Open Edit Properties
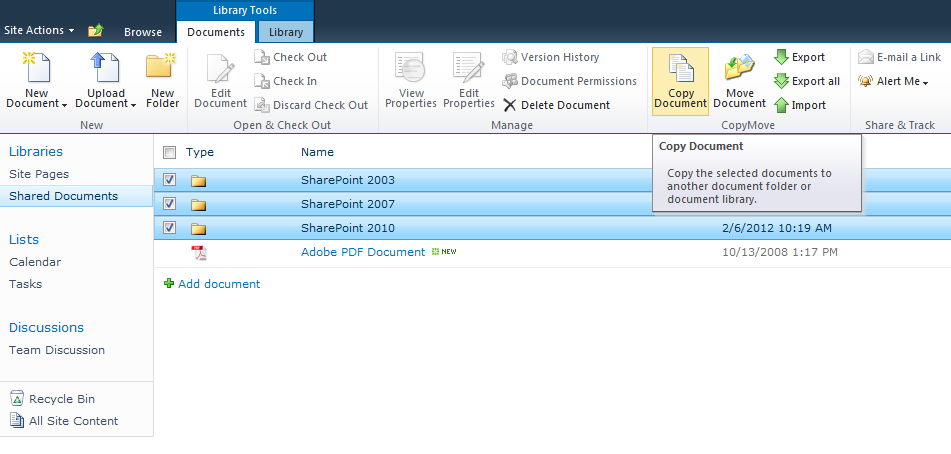 point(469,81)
